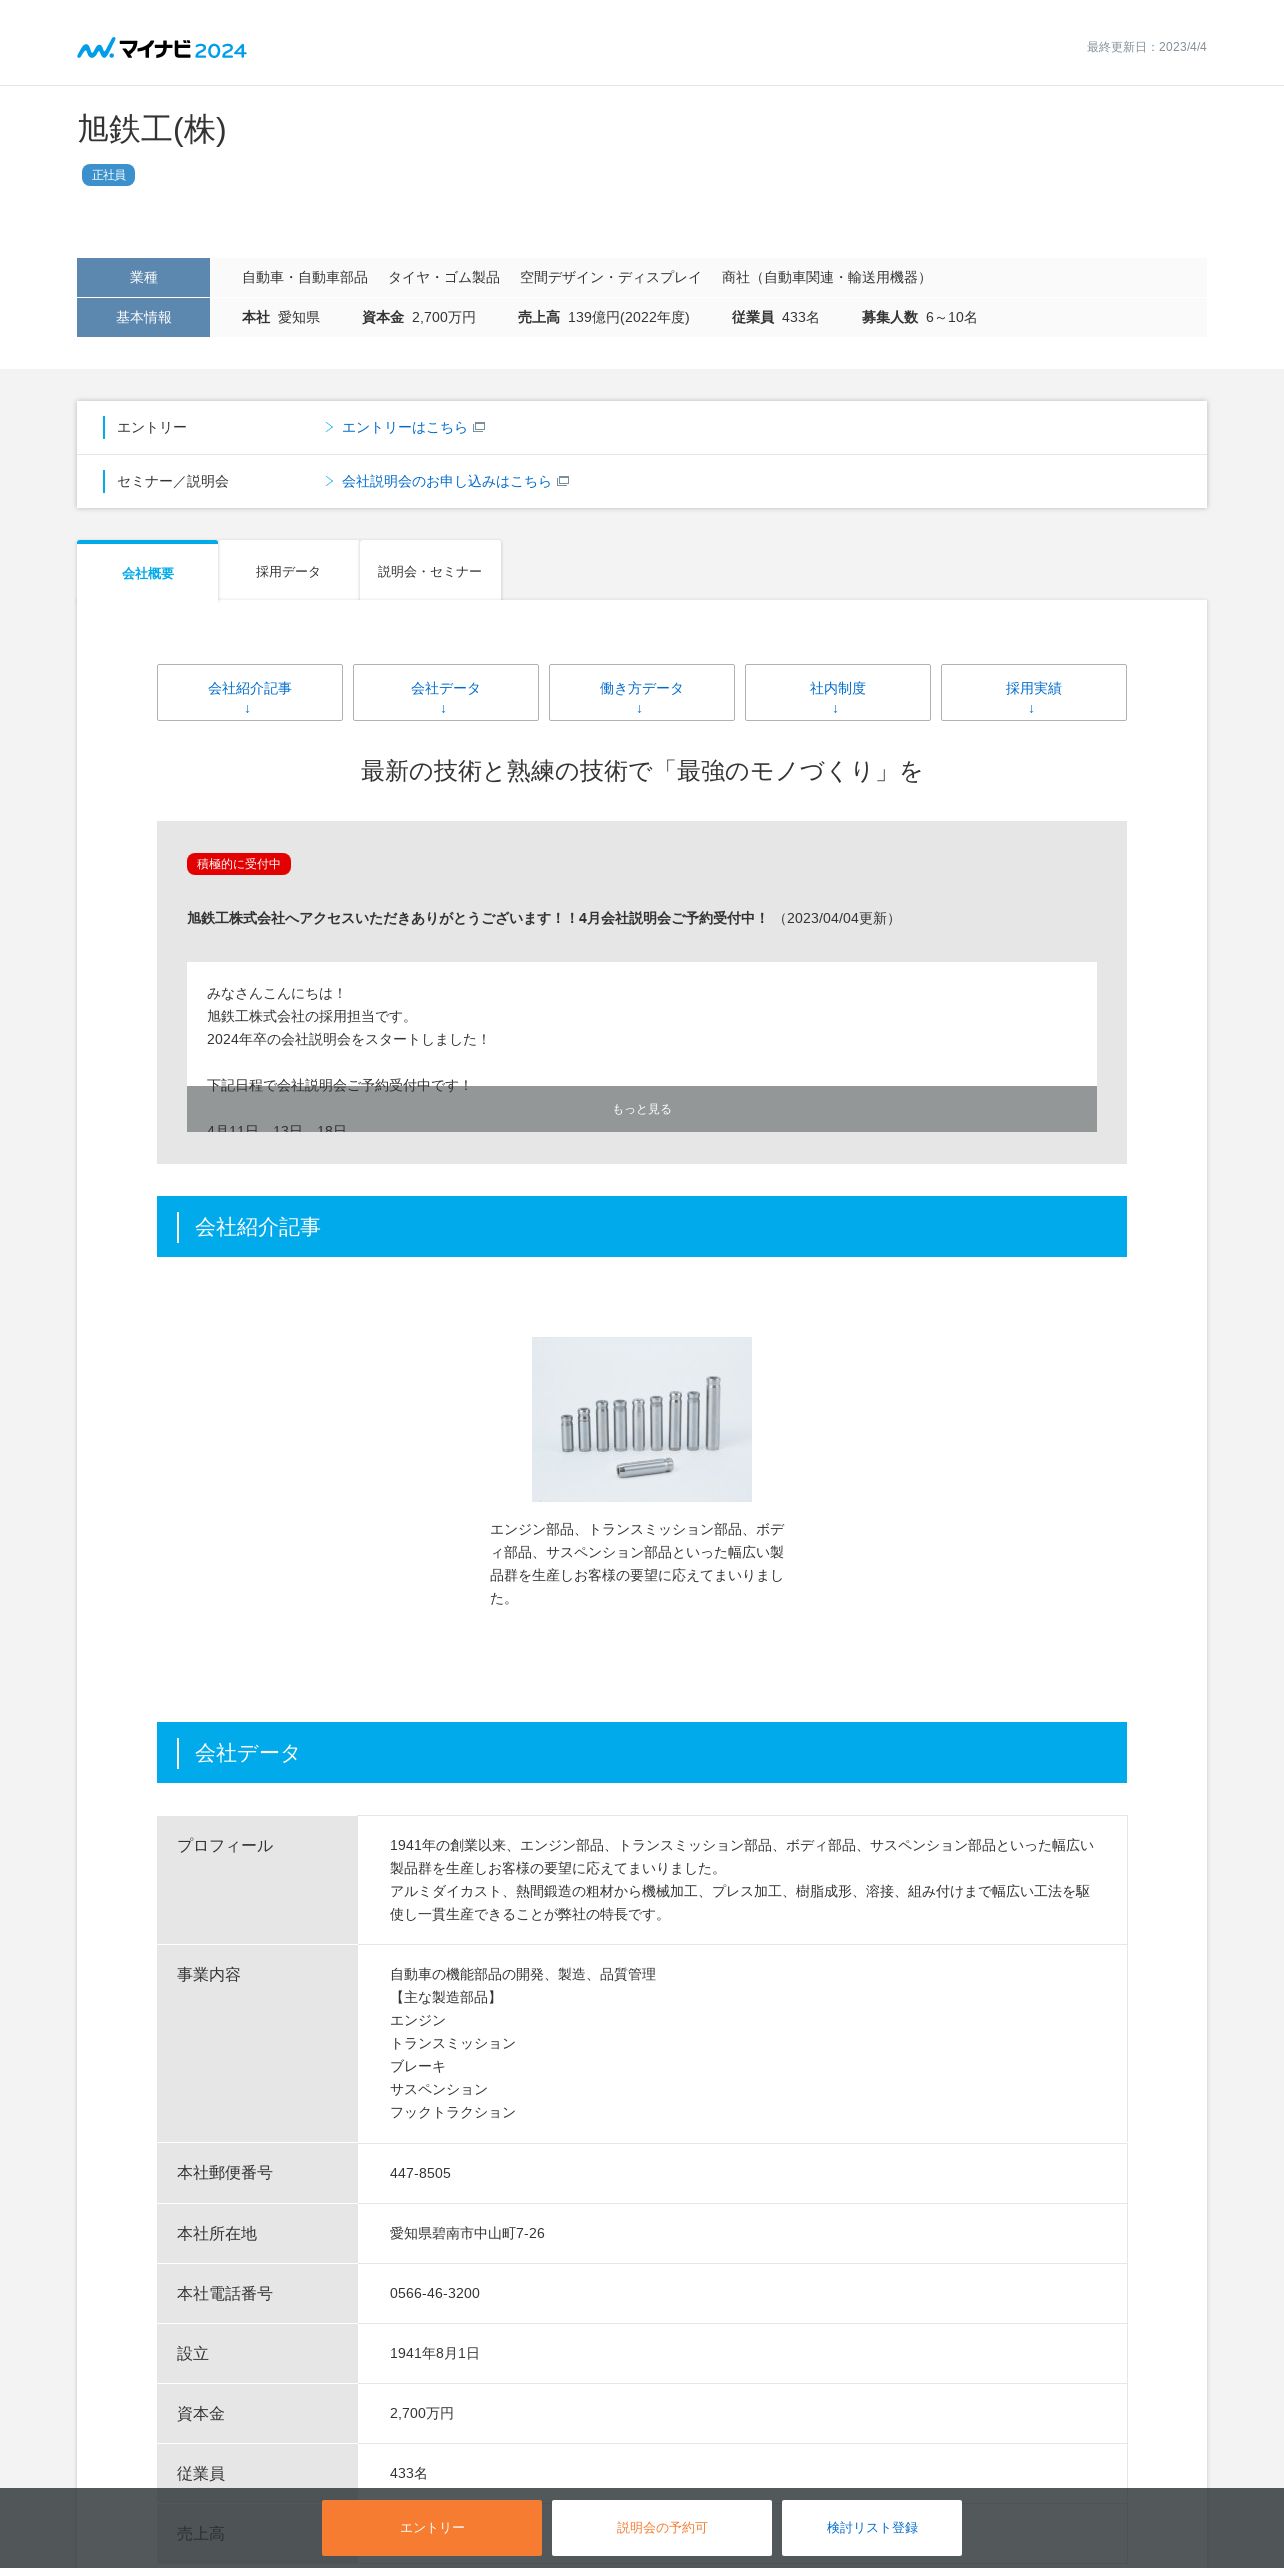Screen dimensions: 1284x2568
Task: Click the タイヤ・ゴム製品 industry text
Action: 444,277
